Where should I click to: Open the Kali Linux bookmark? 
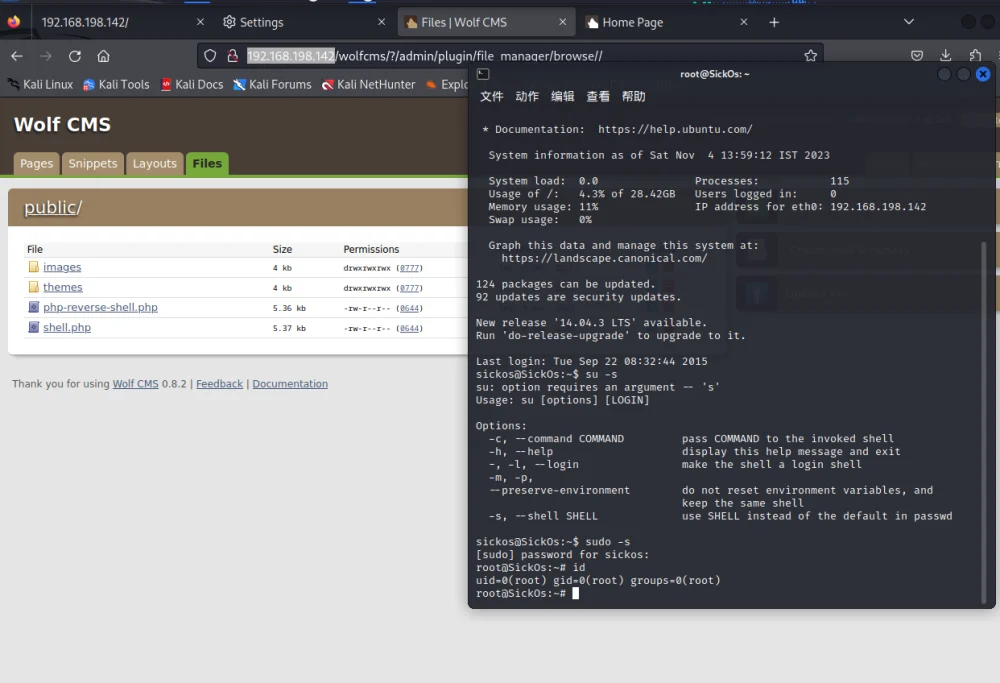click(40, 84)
